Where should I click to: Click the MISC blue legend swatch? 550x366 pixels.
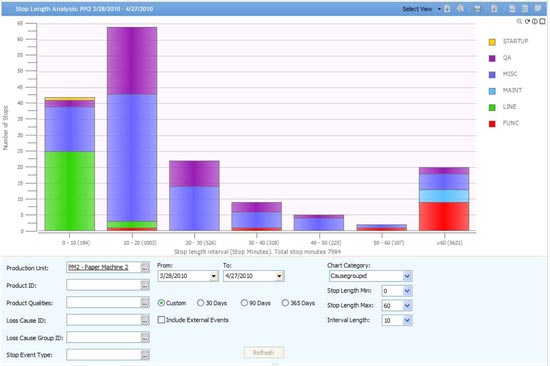point(492,75)
